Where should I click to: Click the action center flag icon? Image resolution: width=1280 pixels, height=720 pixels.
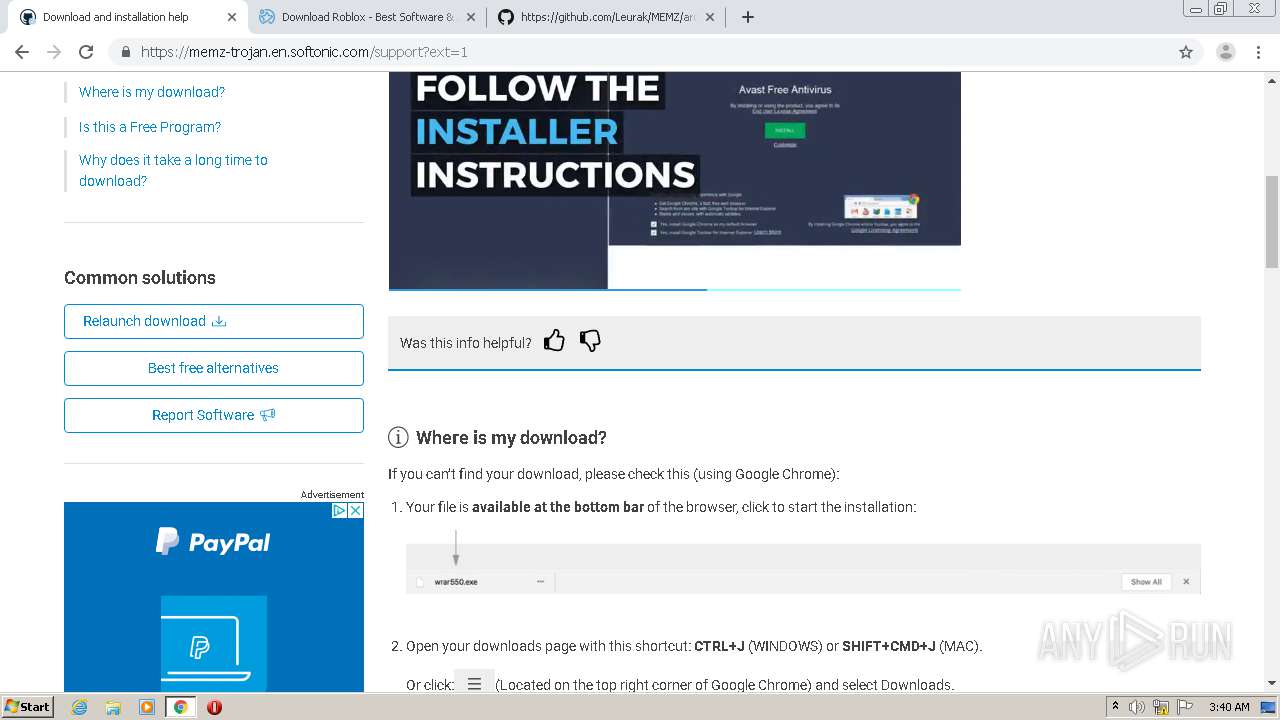(1185, 707)
